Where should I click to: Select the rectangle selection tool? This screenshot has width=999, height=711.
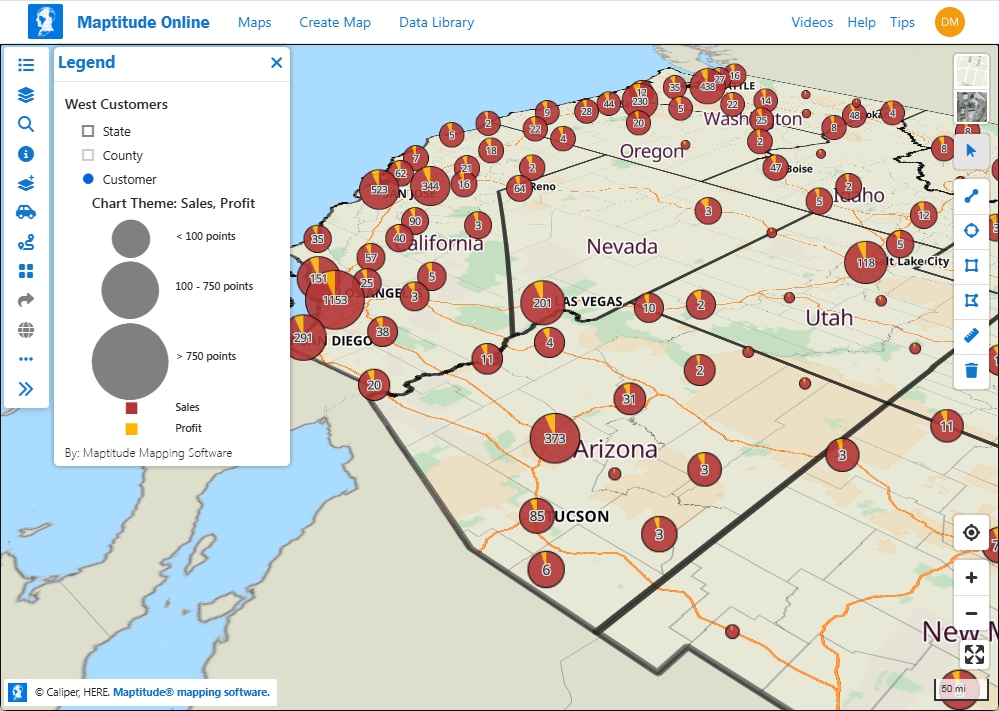point(971,265)
